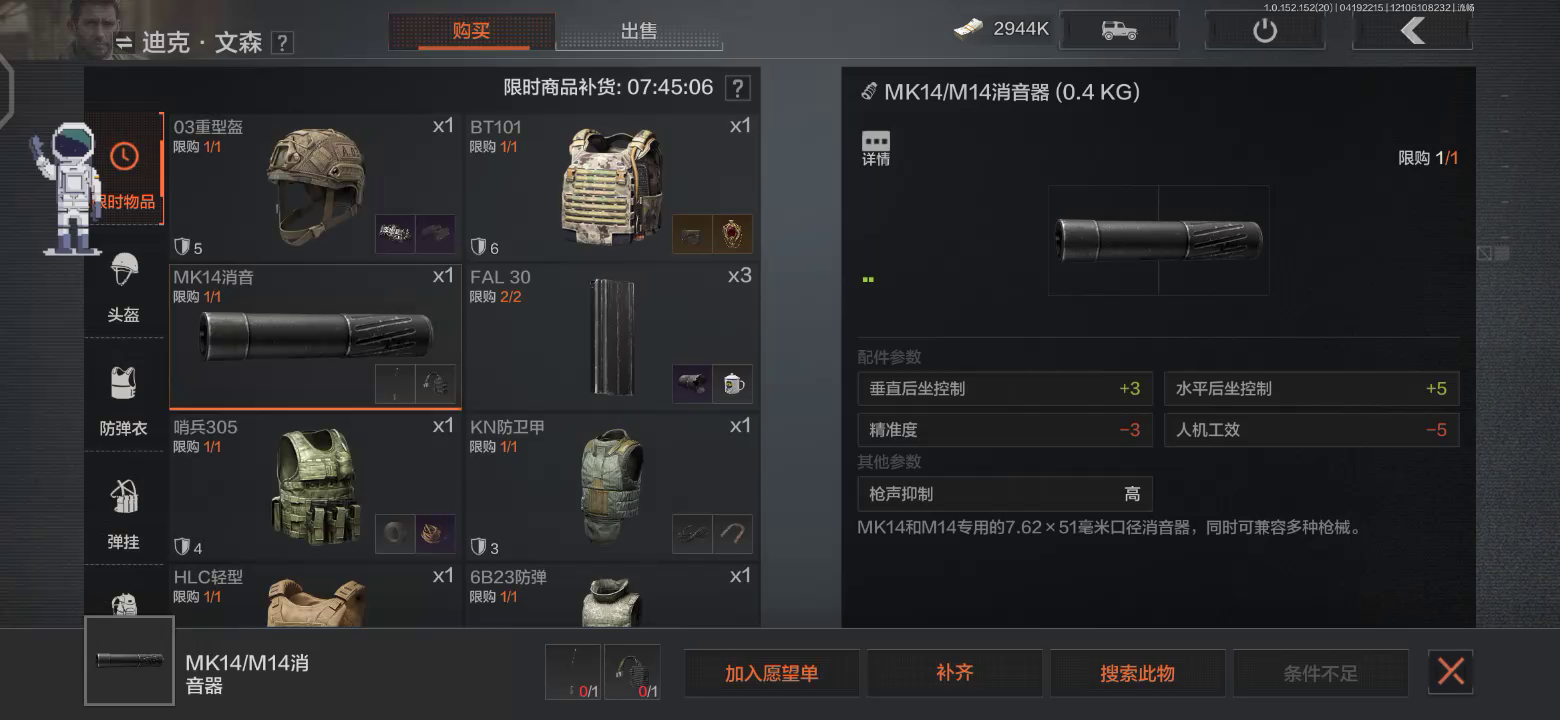1560x720 pixels.
Task: Select the FAL 30 magazine item
Action: [x=612, y=337]
